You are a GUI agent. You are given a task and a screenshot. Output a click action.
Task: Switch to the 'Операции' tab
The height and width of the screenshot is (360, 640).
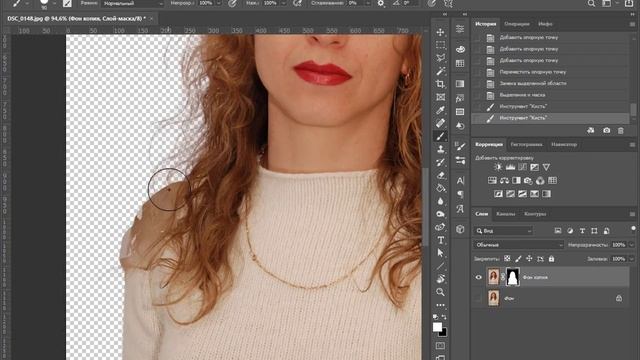[x=517, y=24]
